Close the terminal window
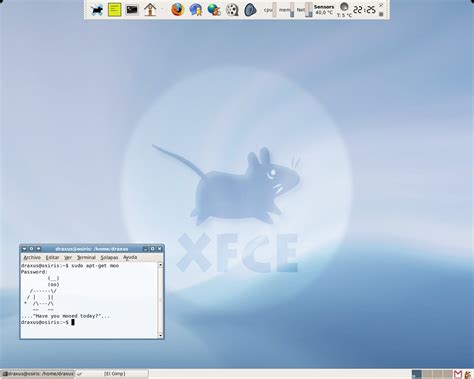474x379 pixels. 160,249
